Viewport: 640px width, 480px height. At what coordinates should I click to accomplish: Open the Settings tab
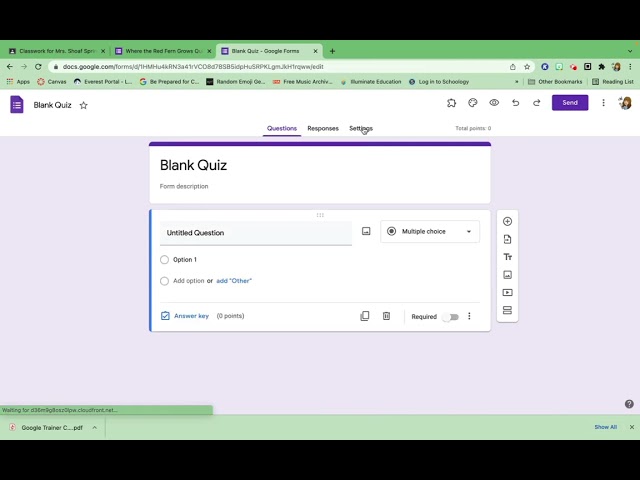(361, 128)
